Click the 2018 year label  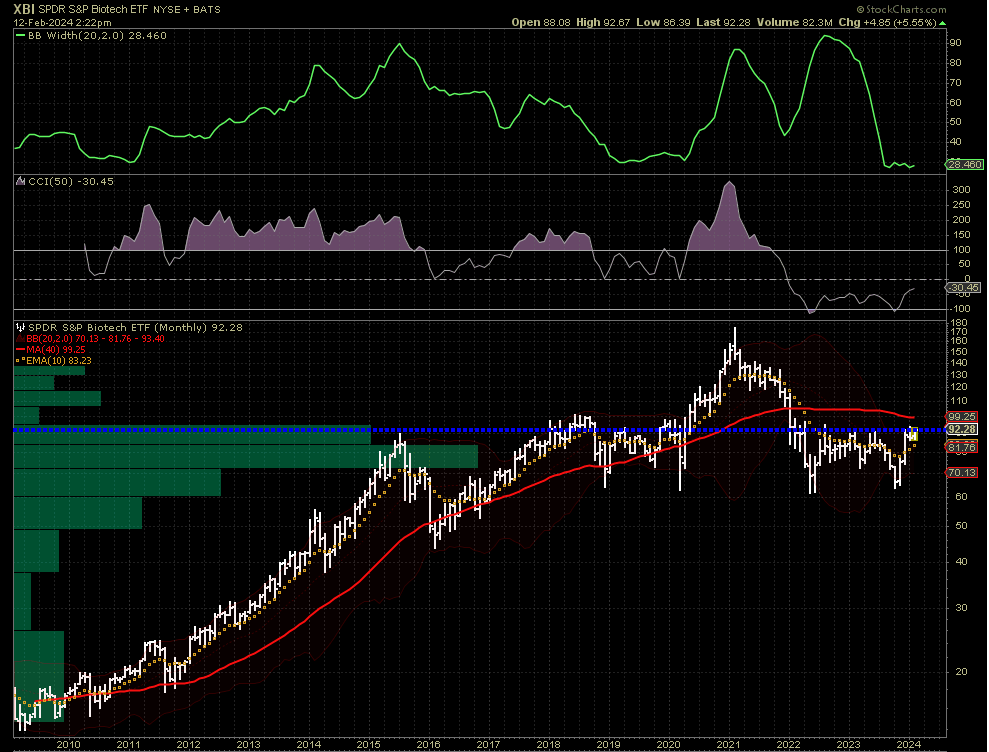(x=548, y=744)
